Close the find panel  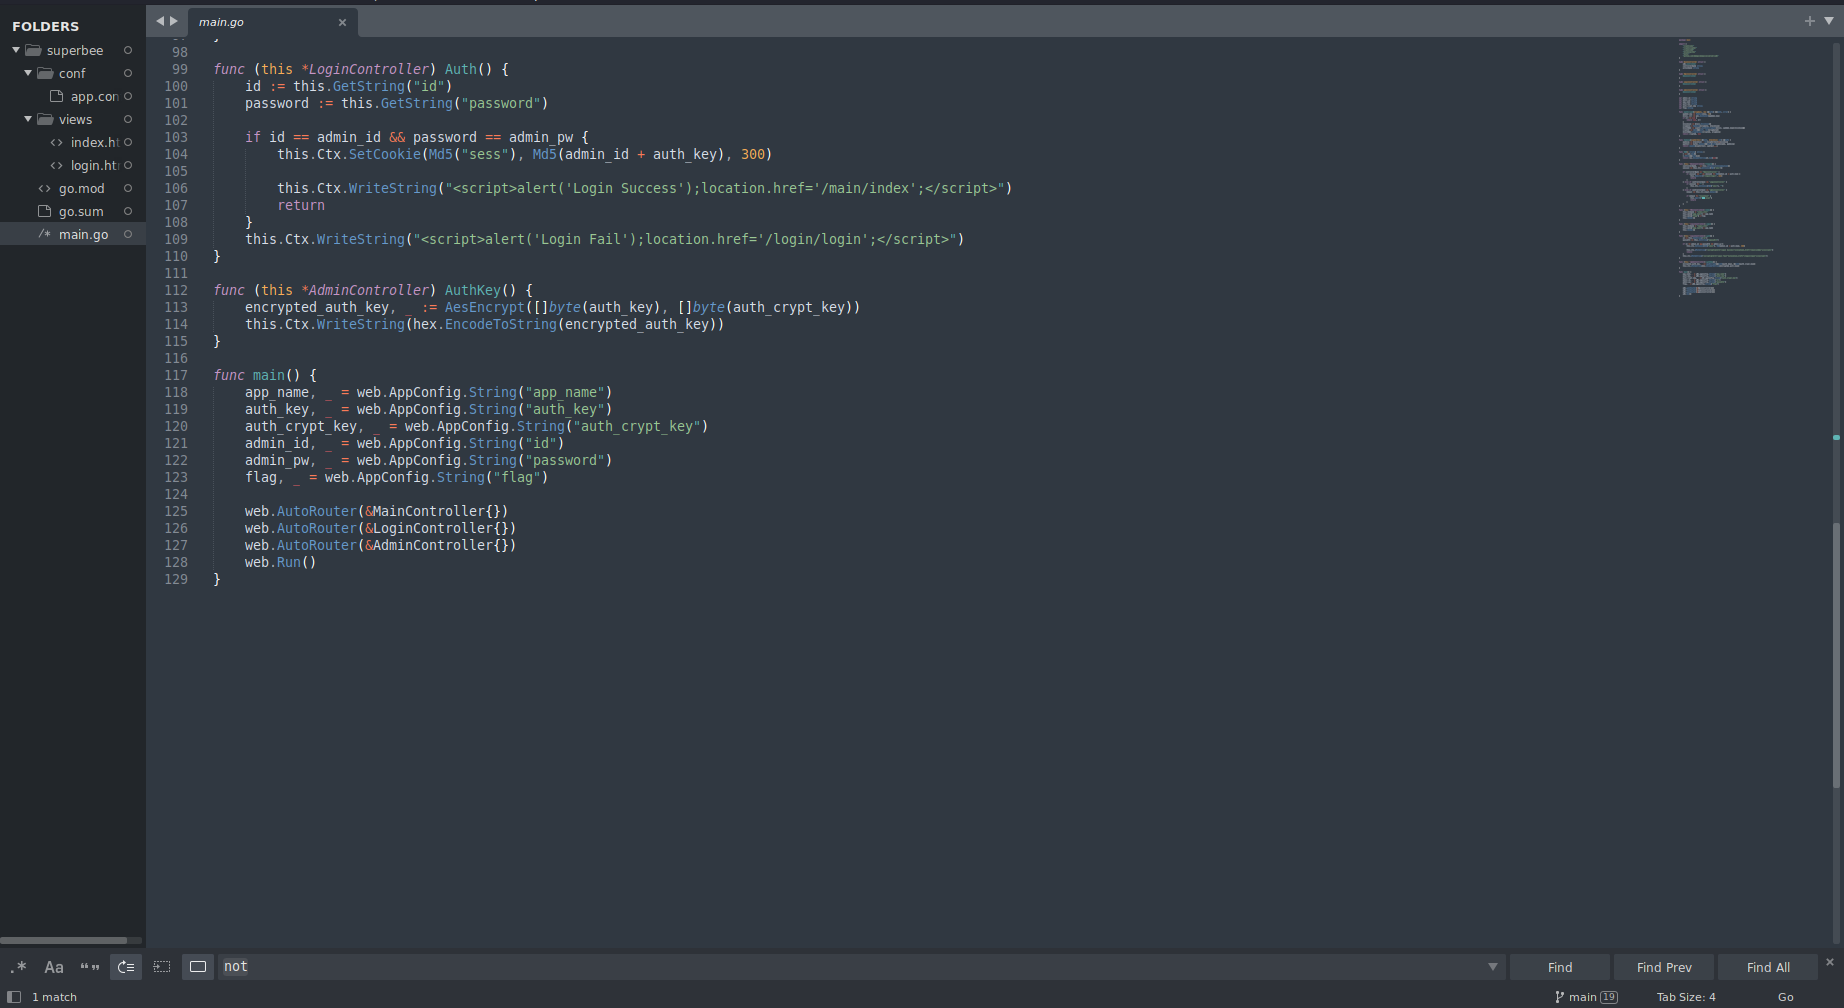click(x=1830, y=962)
